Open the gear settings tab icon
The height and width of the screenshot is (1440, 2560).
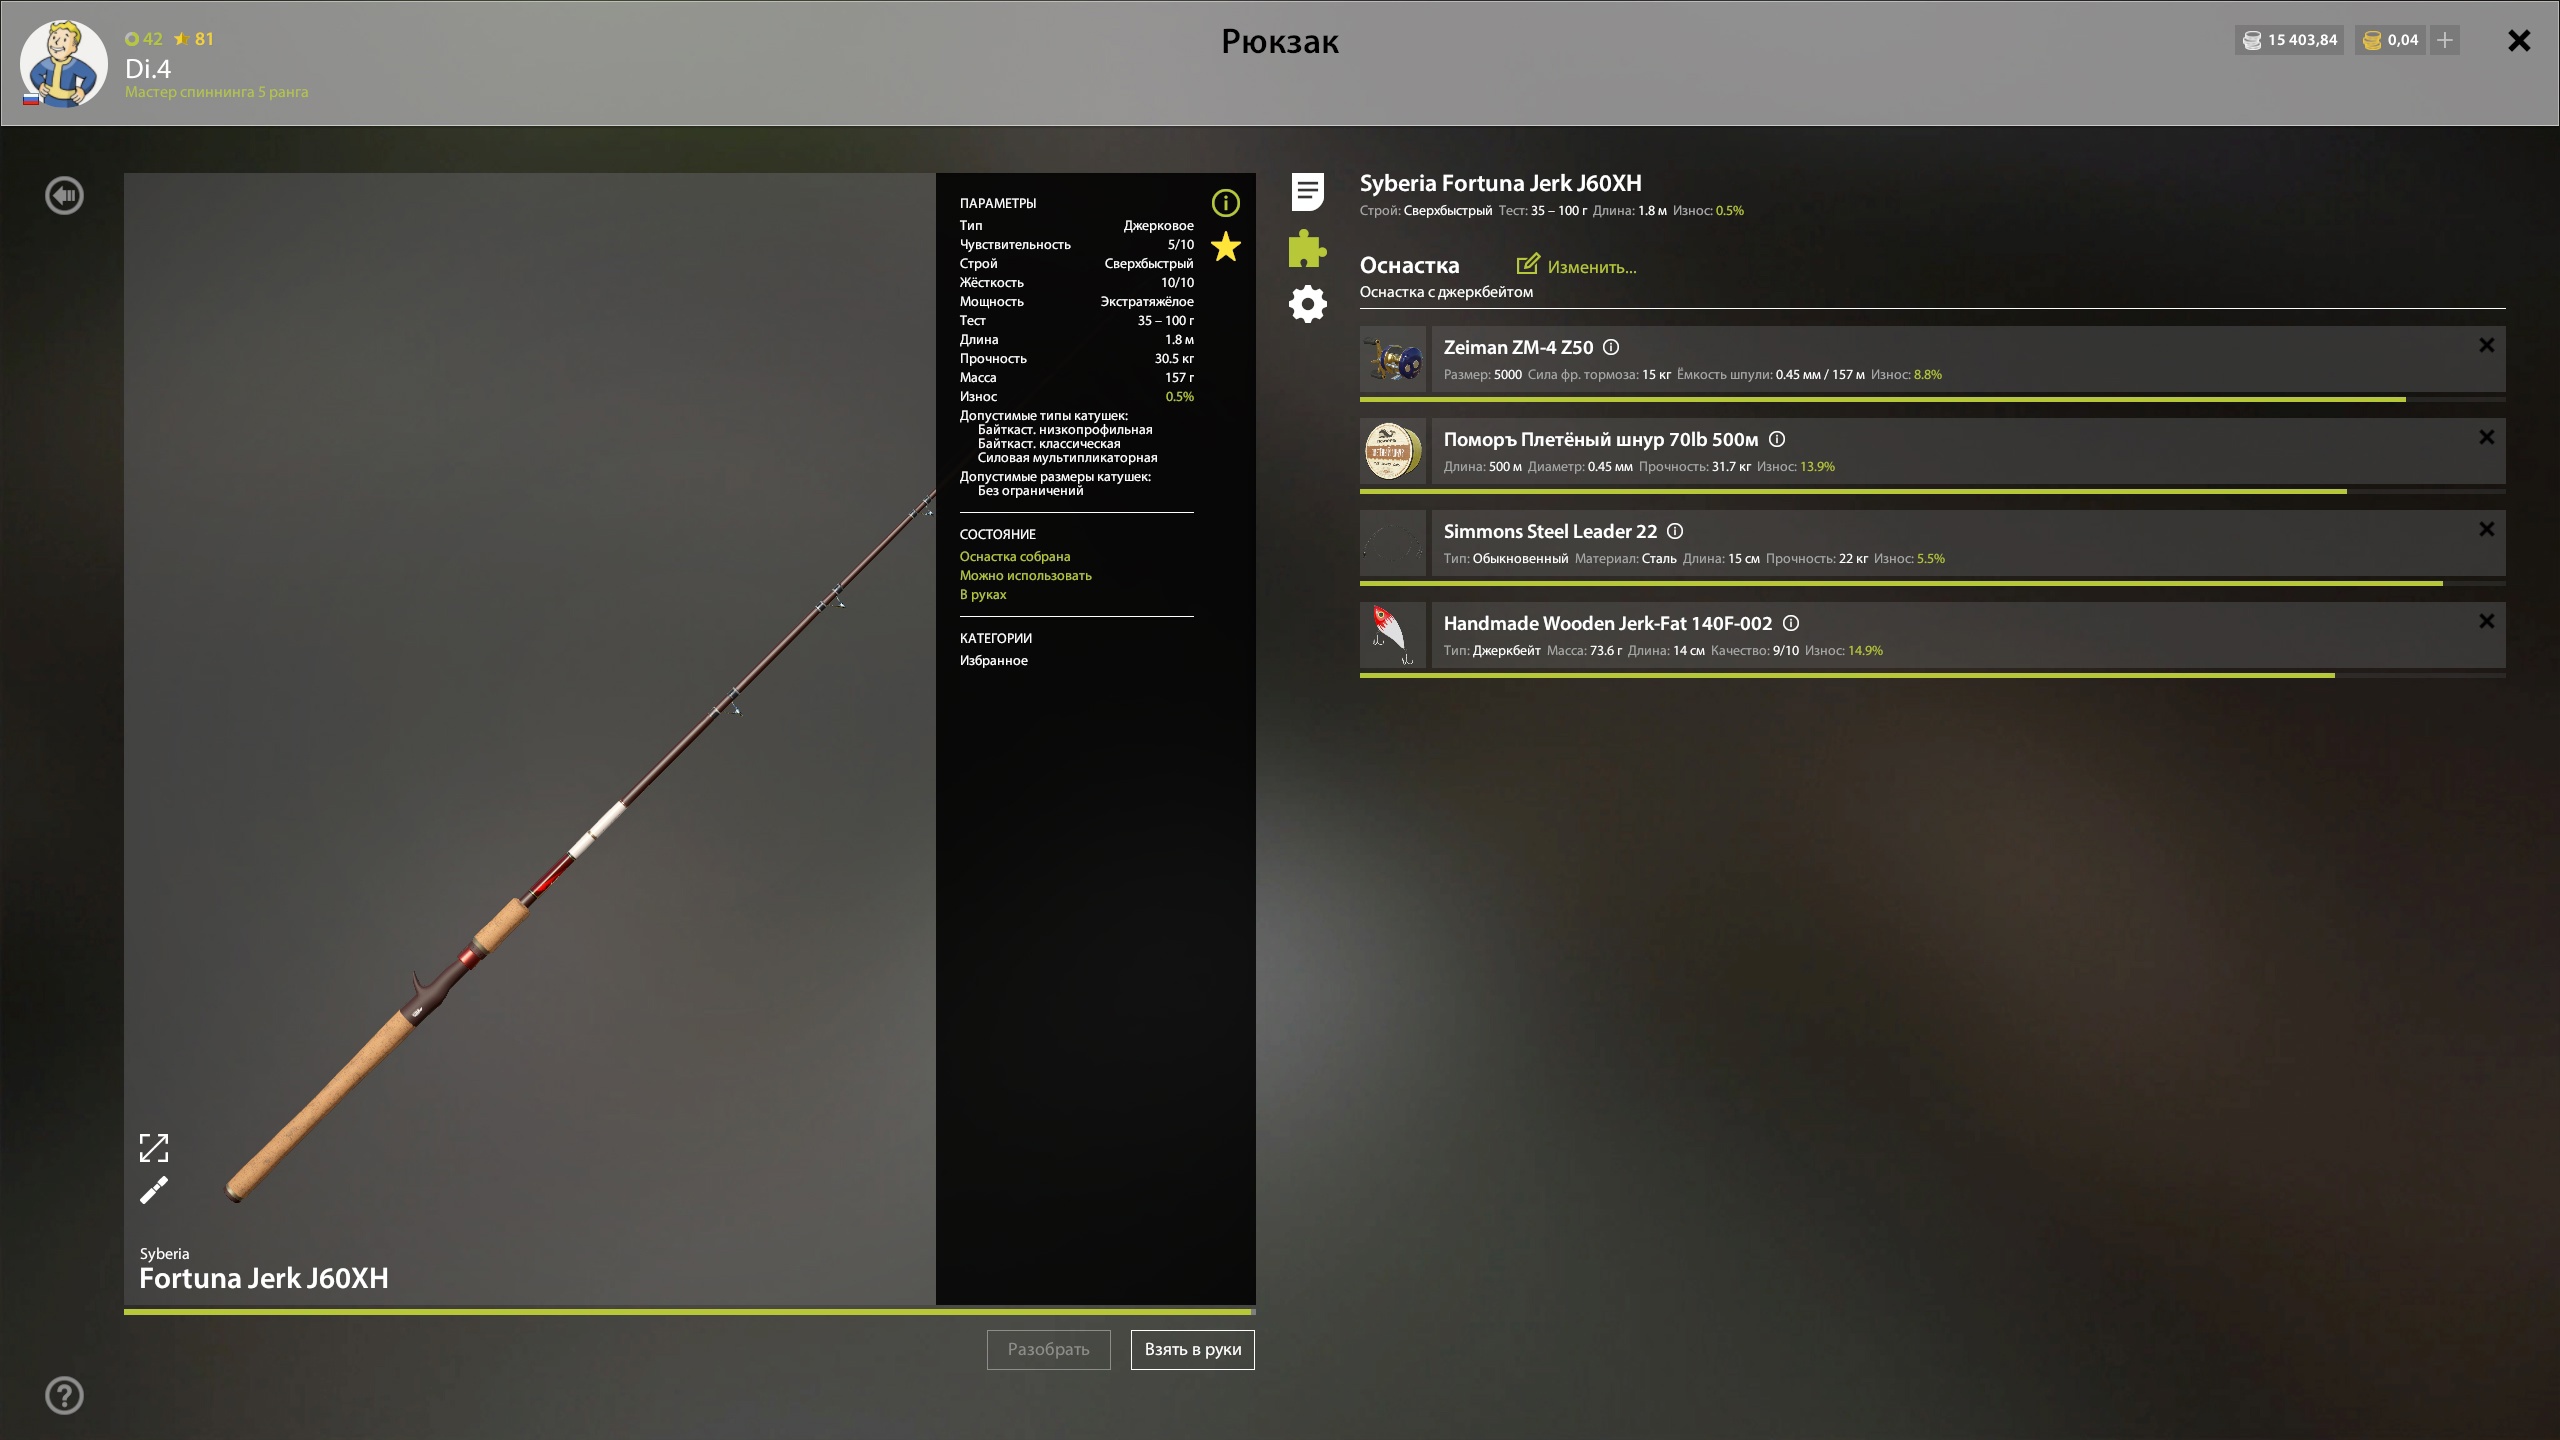1307,304
